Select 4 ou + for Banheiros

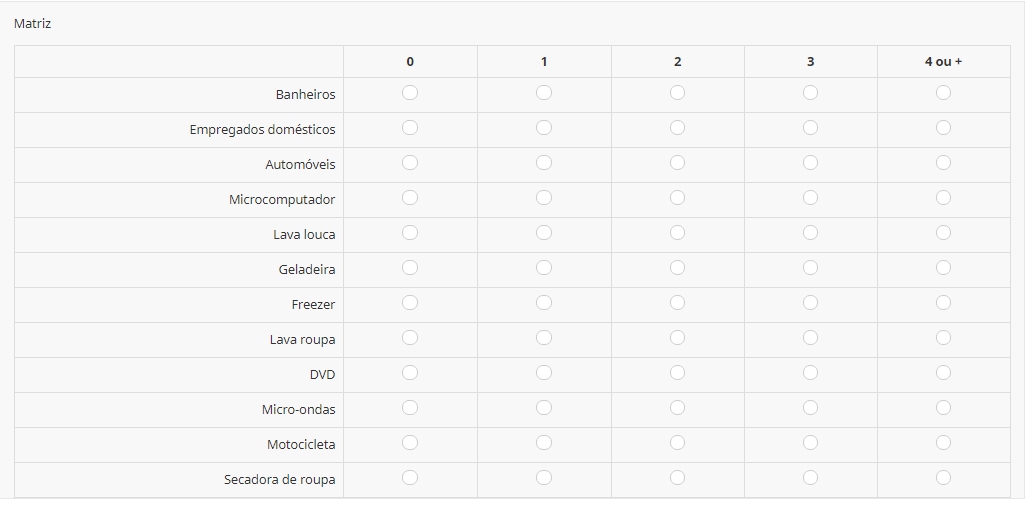pyautogui.click(x=943, y=92)
